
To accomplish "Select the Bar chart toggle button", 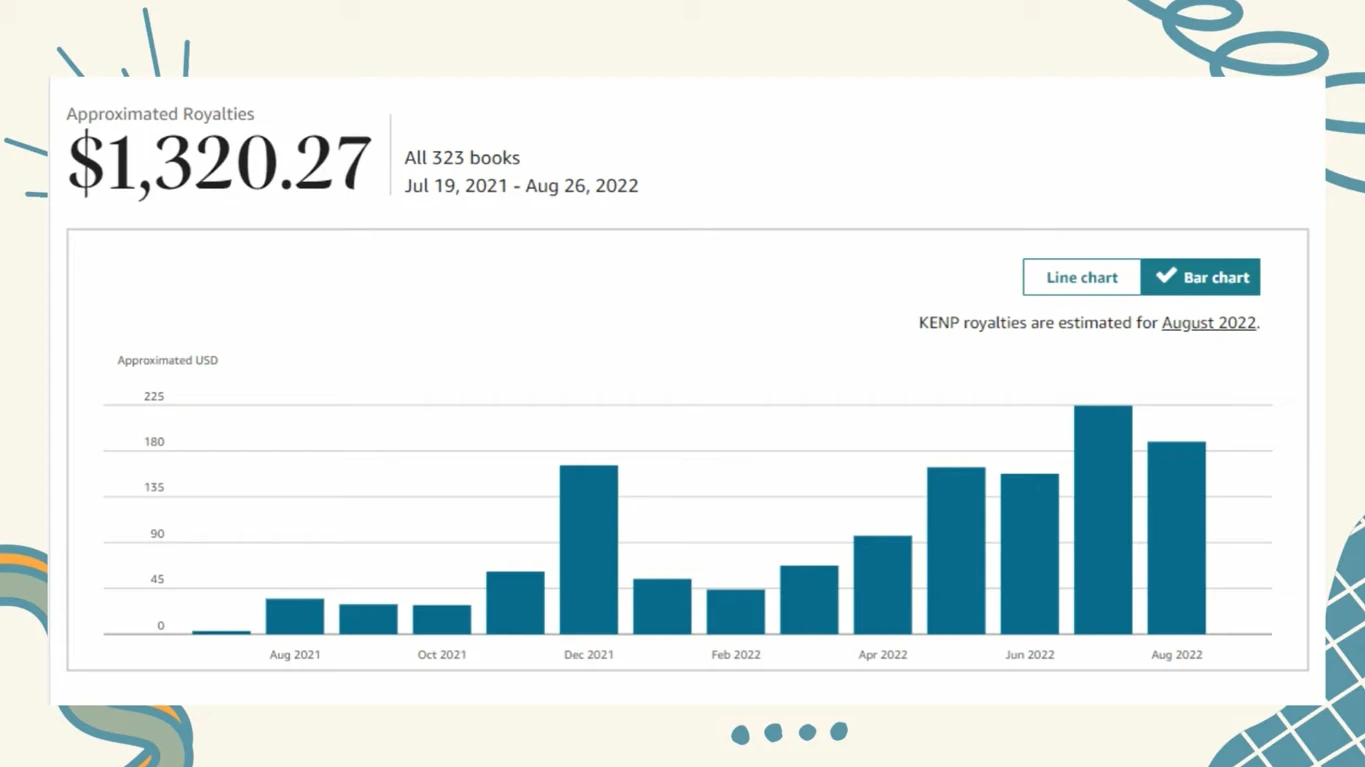I will (x=1200, y=277).
